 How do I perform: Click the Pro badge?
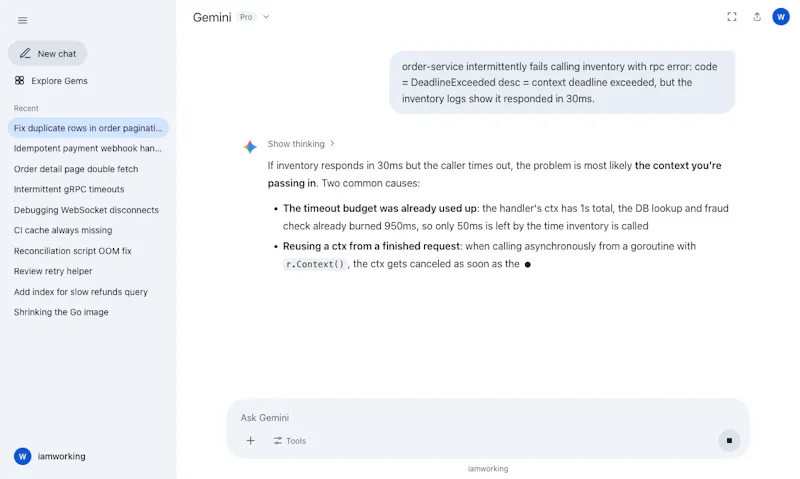point(246,17)
